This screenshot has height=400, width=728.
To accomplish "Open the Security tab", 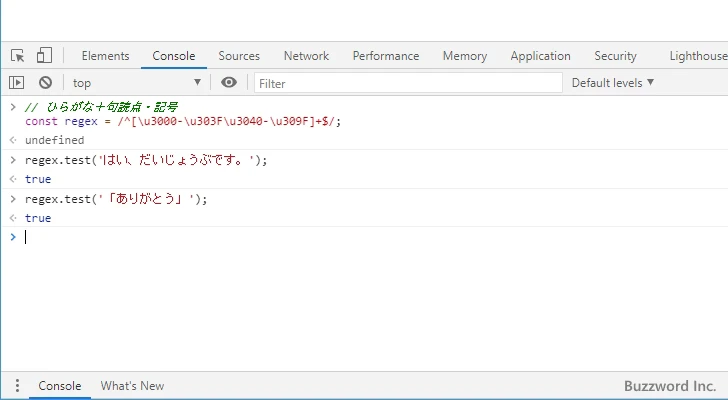I will (615, 56).
